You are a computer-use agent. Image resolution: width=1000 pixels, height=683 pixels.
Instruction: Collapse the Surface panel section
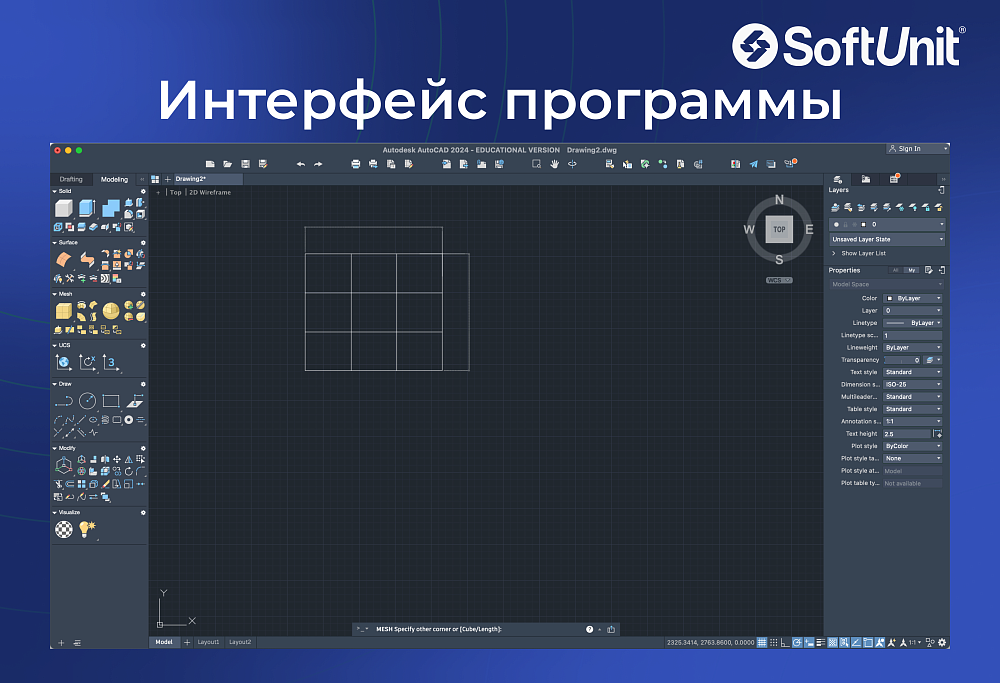pyautogui.click(x=54, y=242)
